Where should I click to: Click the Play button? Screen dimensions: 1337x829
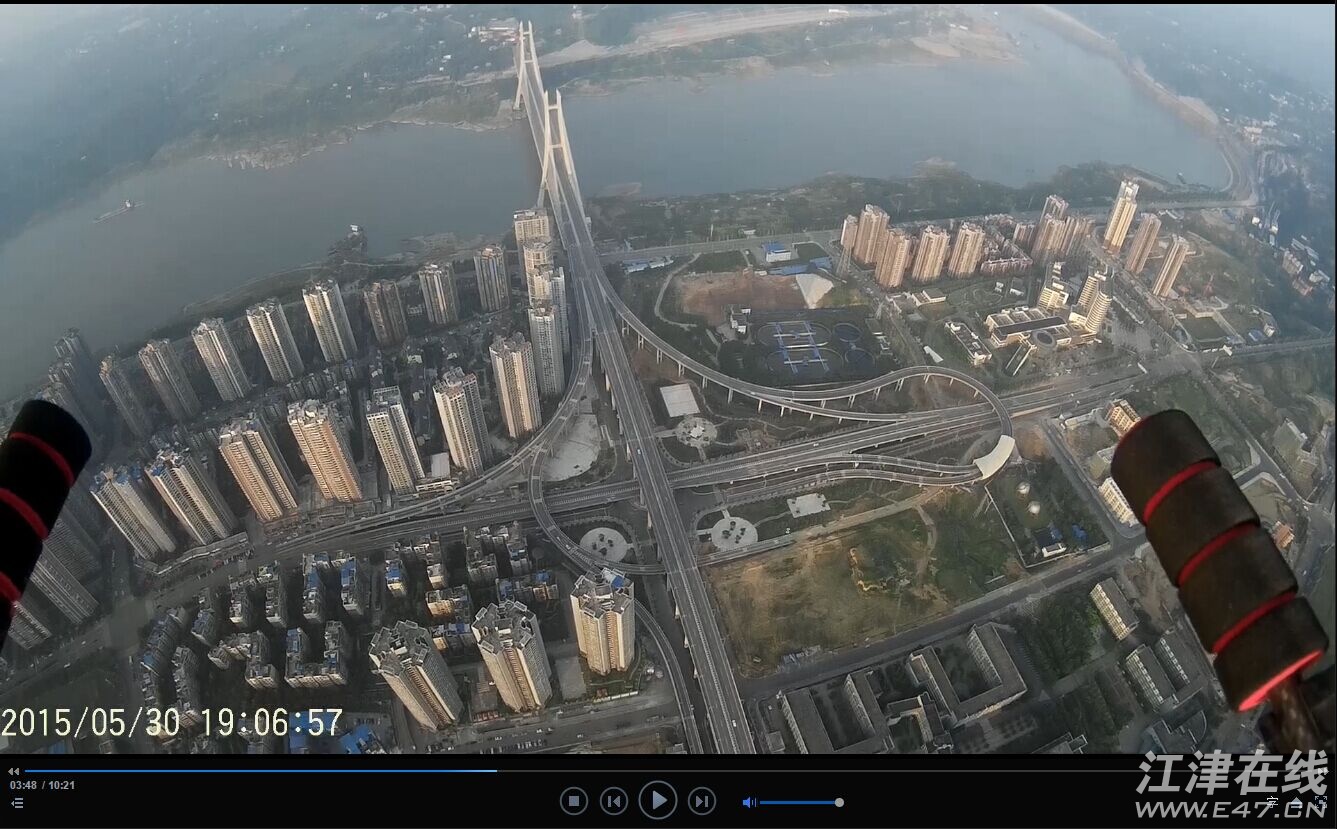[658, 800]
